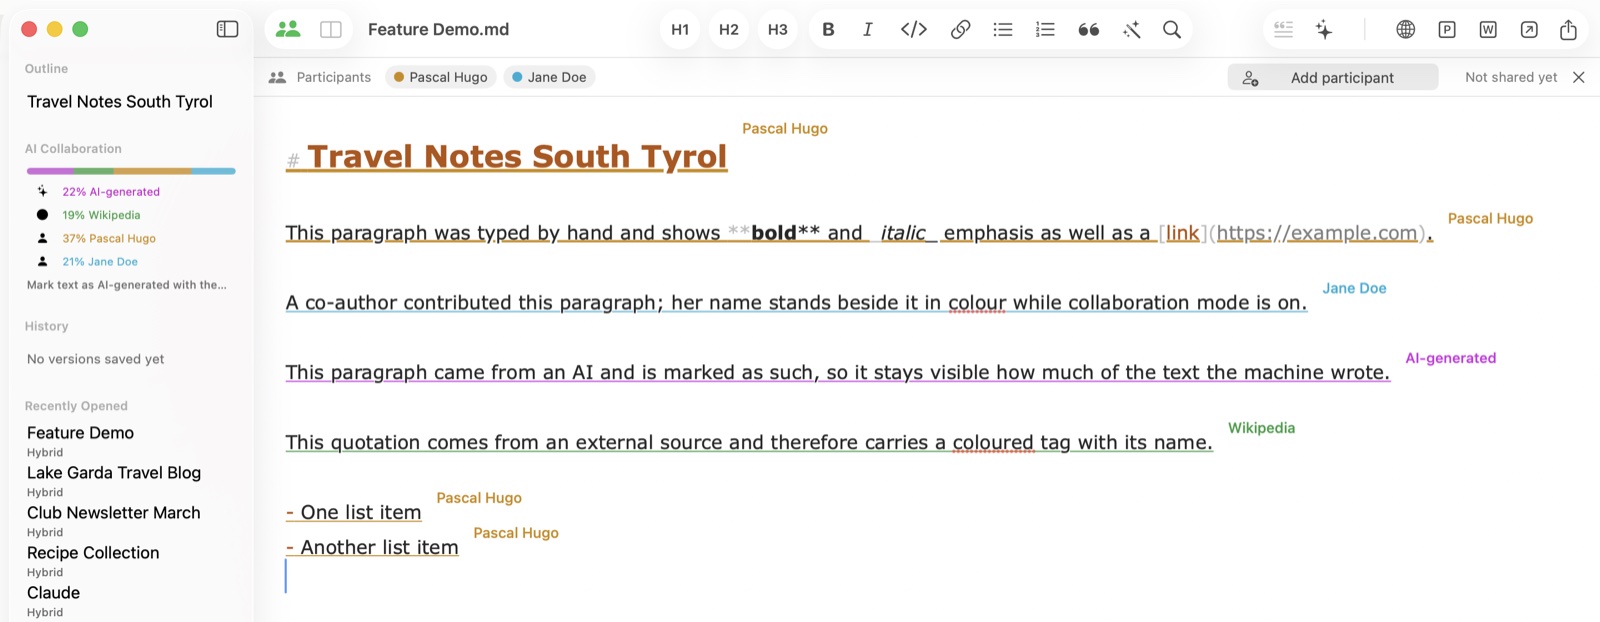Click the AI sparkle icon in legend
The image size is (1600, 622).
click(42, 191)
